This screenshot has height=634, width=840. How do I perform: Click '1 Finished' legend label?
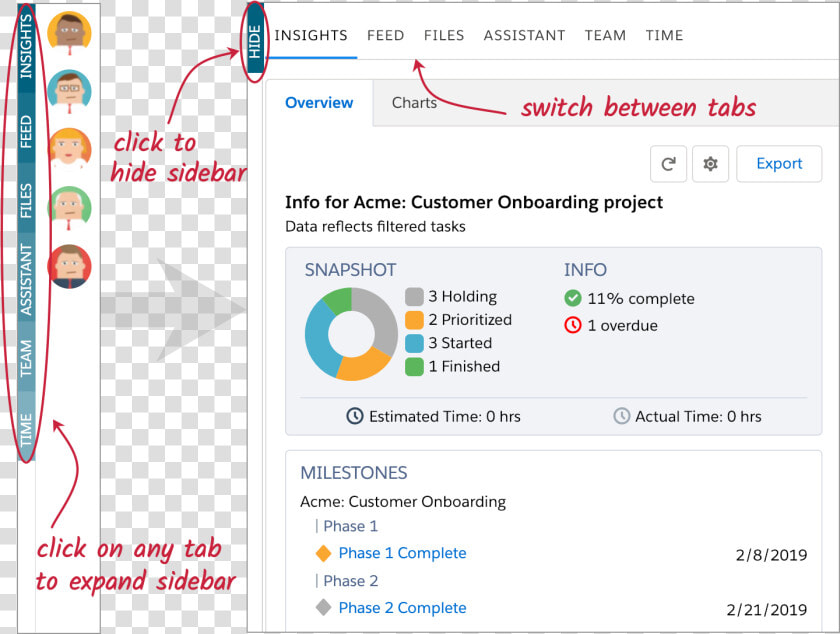464,367
